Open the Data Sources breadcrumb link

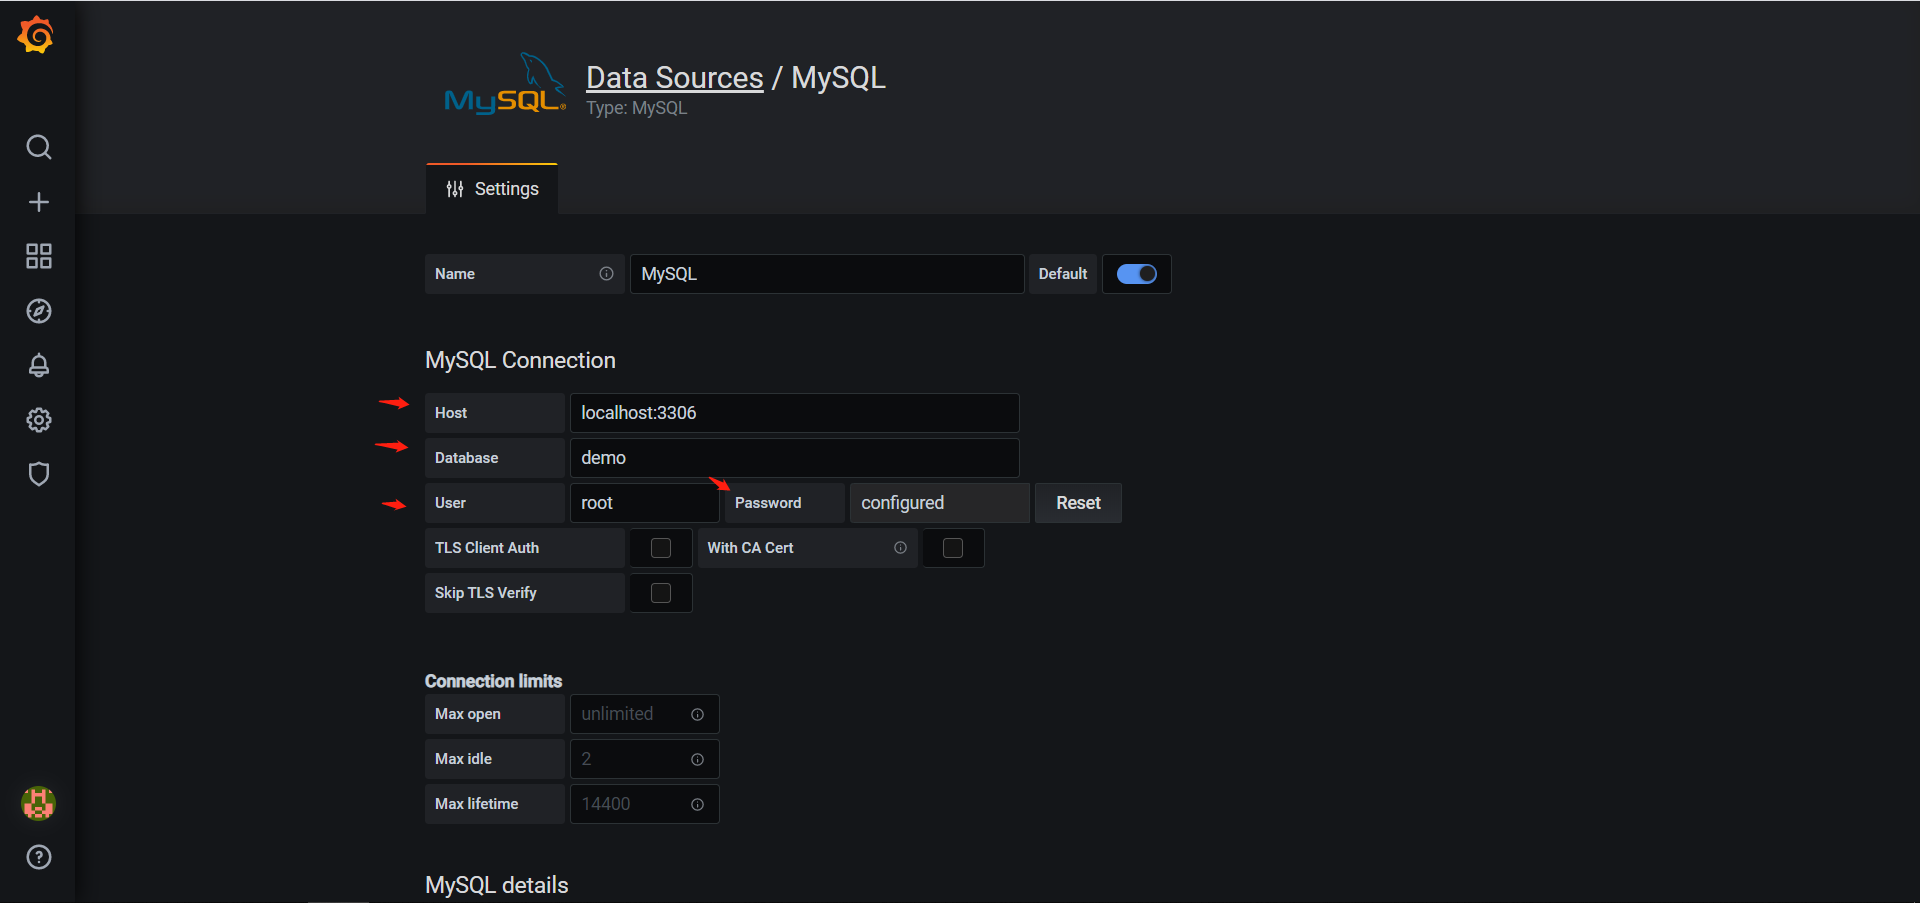coord(674,77)
